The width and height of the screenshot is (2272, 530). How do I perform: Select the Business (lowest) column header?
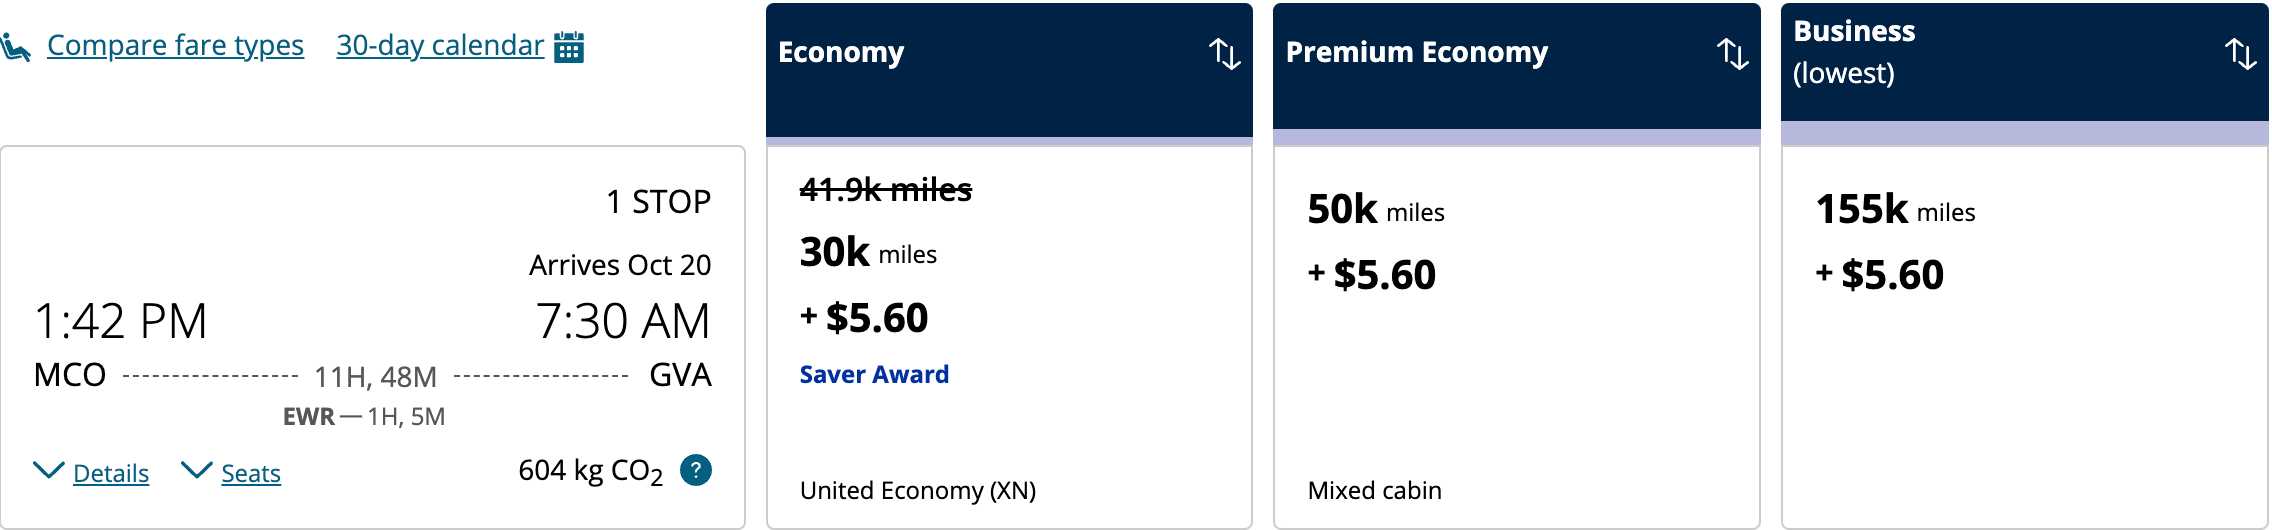pyautogui.click(x=1854, y=52)
